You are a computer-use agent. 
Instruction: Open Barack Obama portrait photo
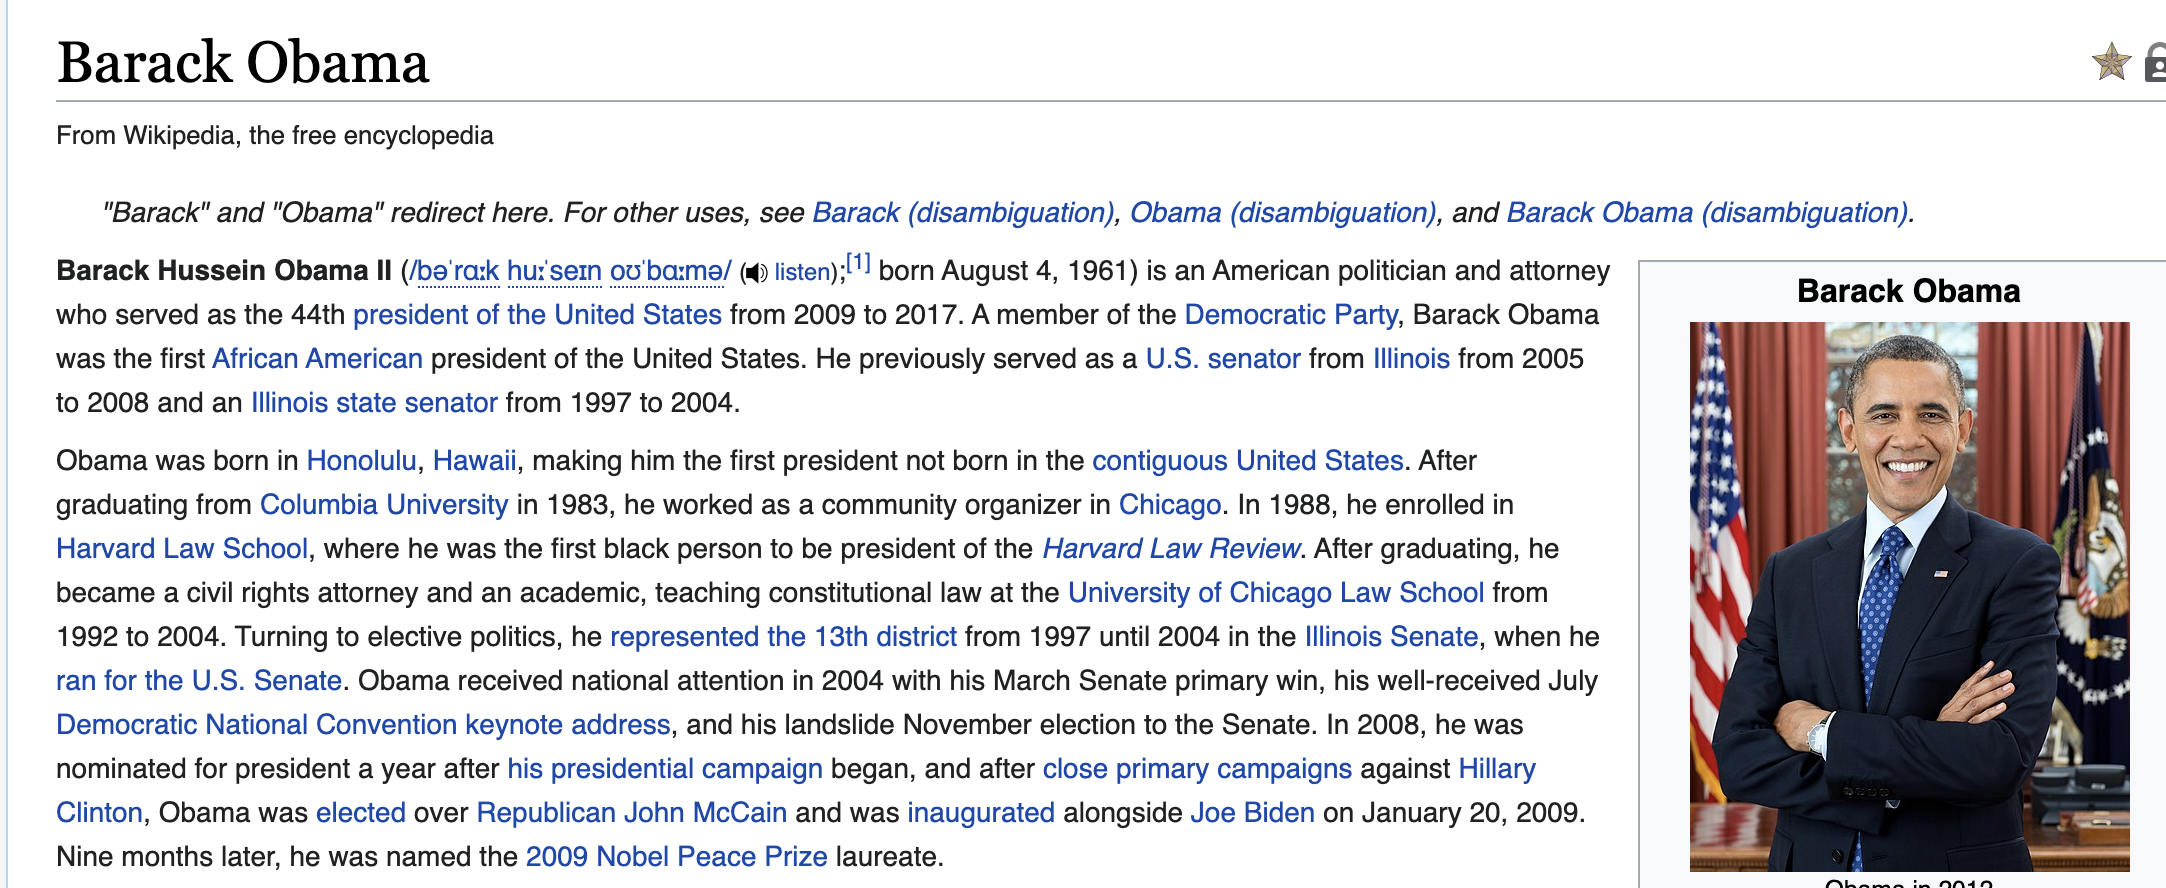coord(1909,596)
